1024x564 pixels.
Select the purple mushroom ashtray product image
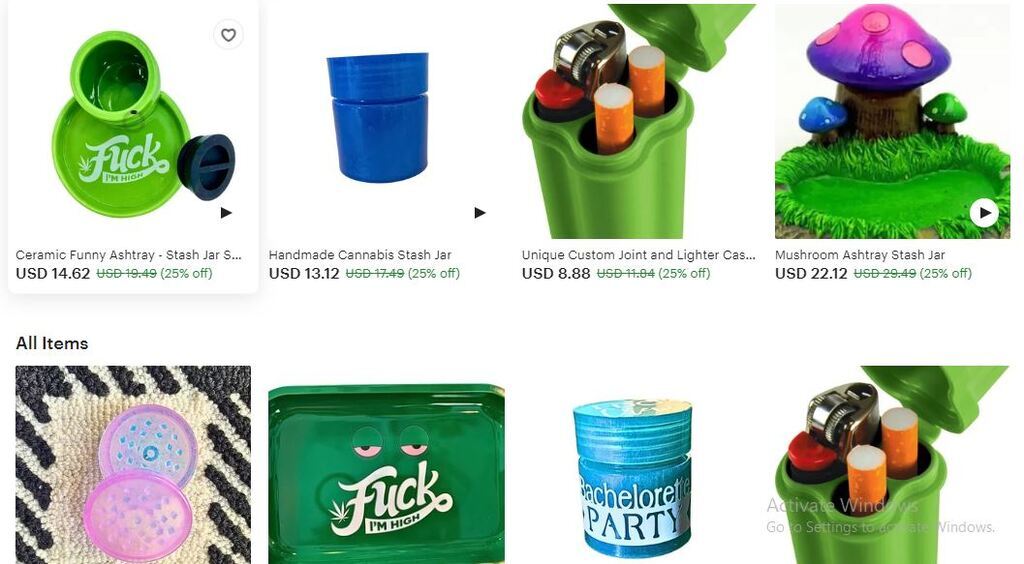tap(892, 121)
